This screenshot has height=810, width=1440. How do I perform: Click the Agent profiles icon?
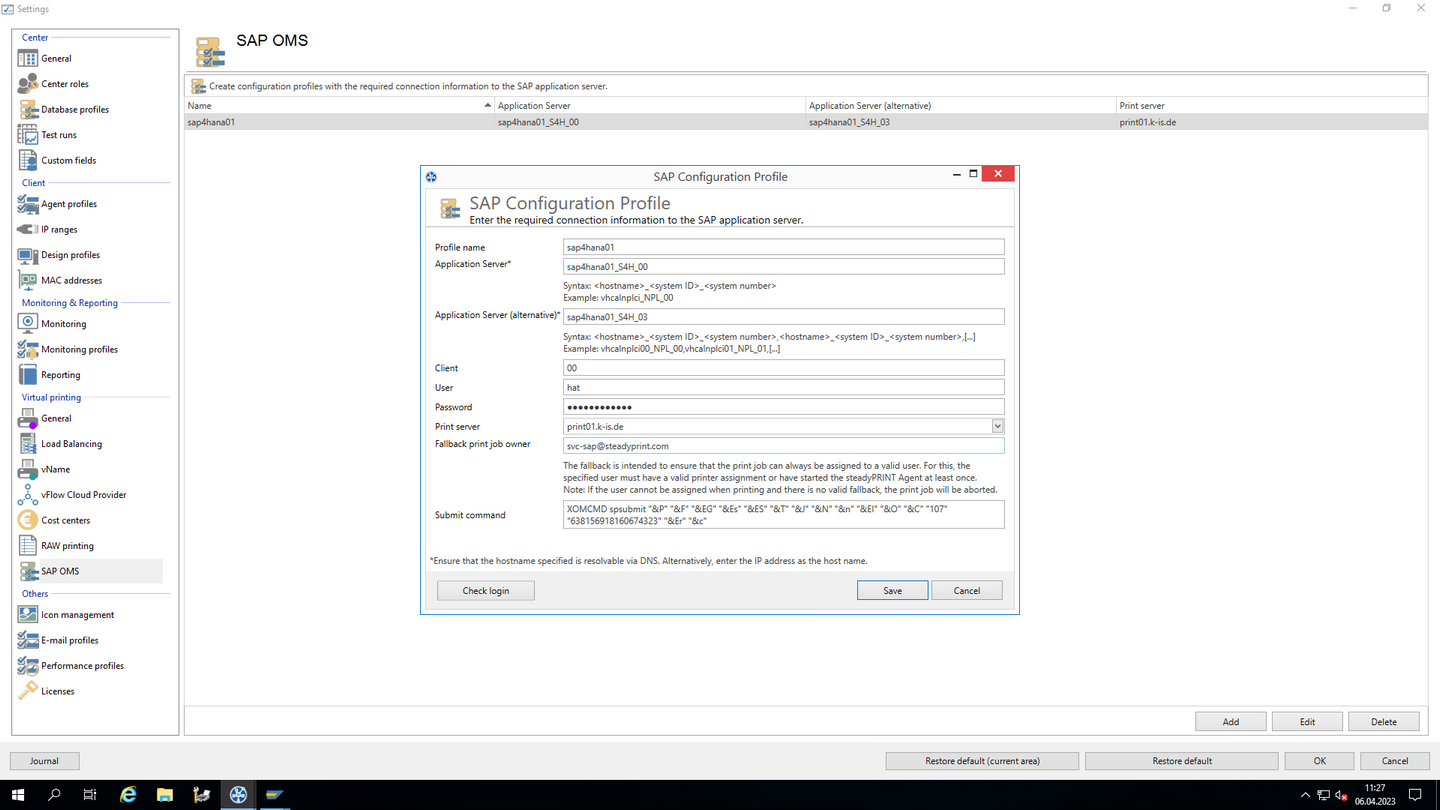click(28, 204)
